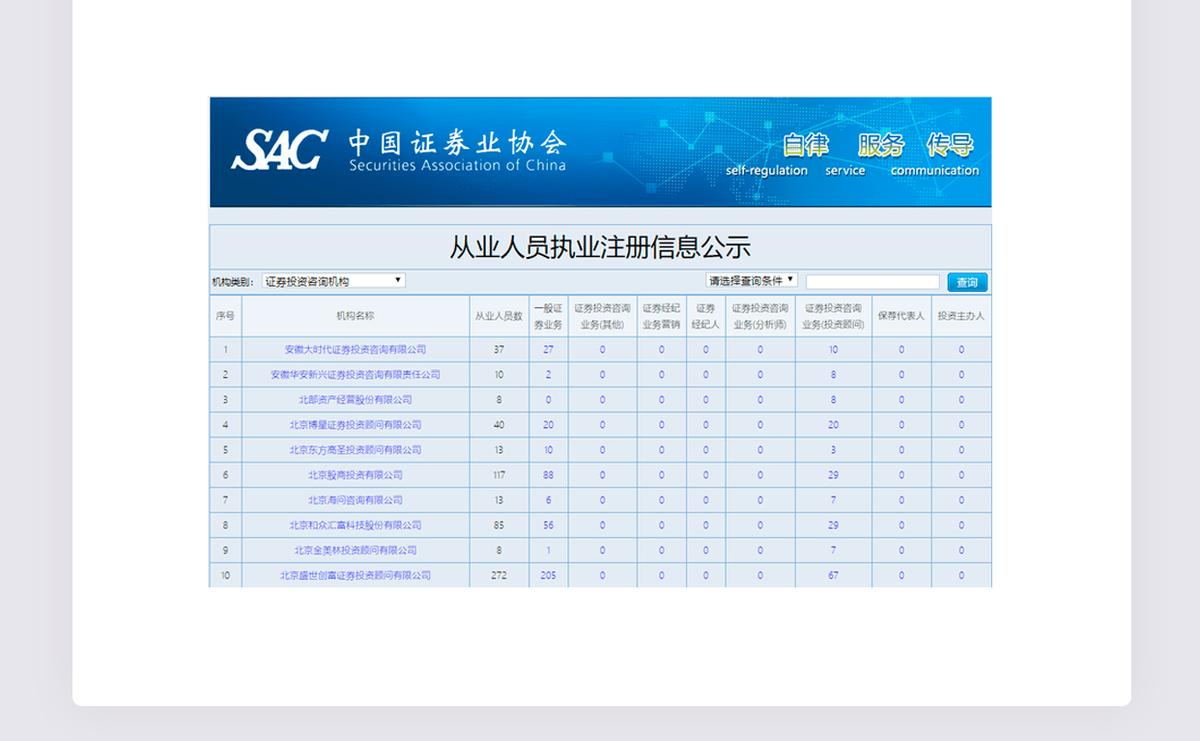
Task: Click the 查询 search button
Action: (966, 282)
